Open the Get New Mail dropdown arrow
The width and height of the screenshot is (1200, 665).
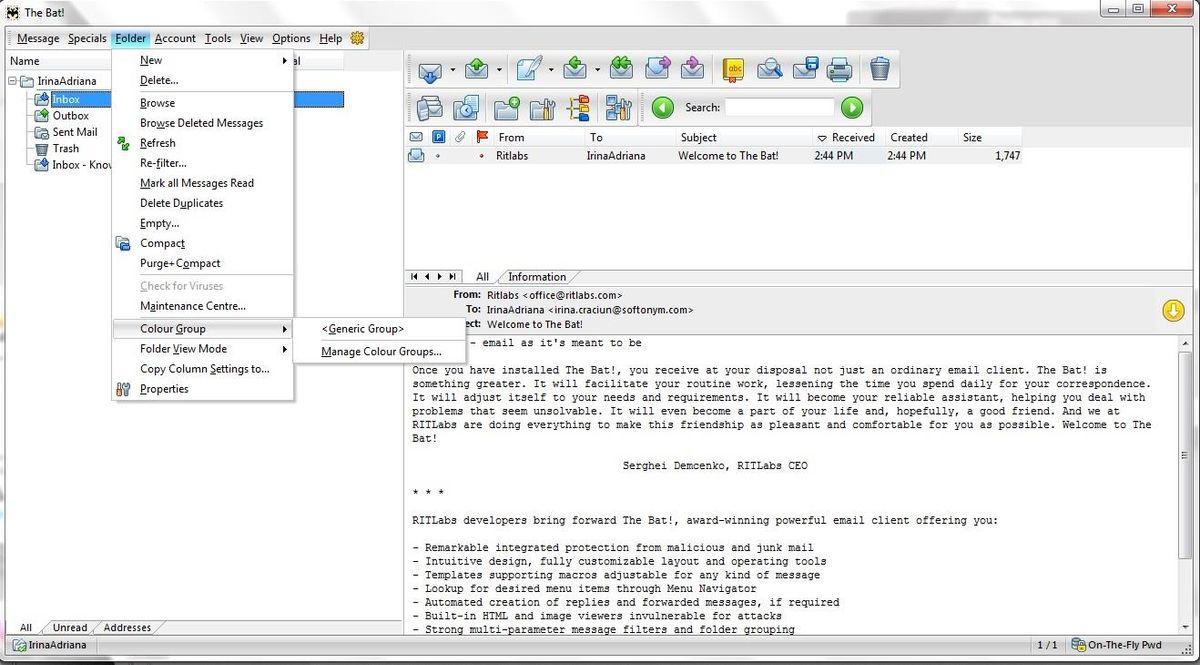pyautogui.click(x=453, y=70)
